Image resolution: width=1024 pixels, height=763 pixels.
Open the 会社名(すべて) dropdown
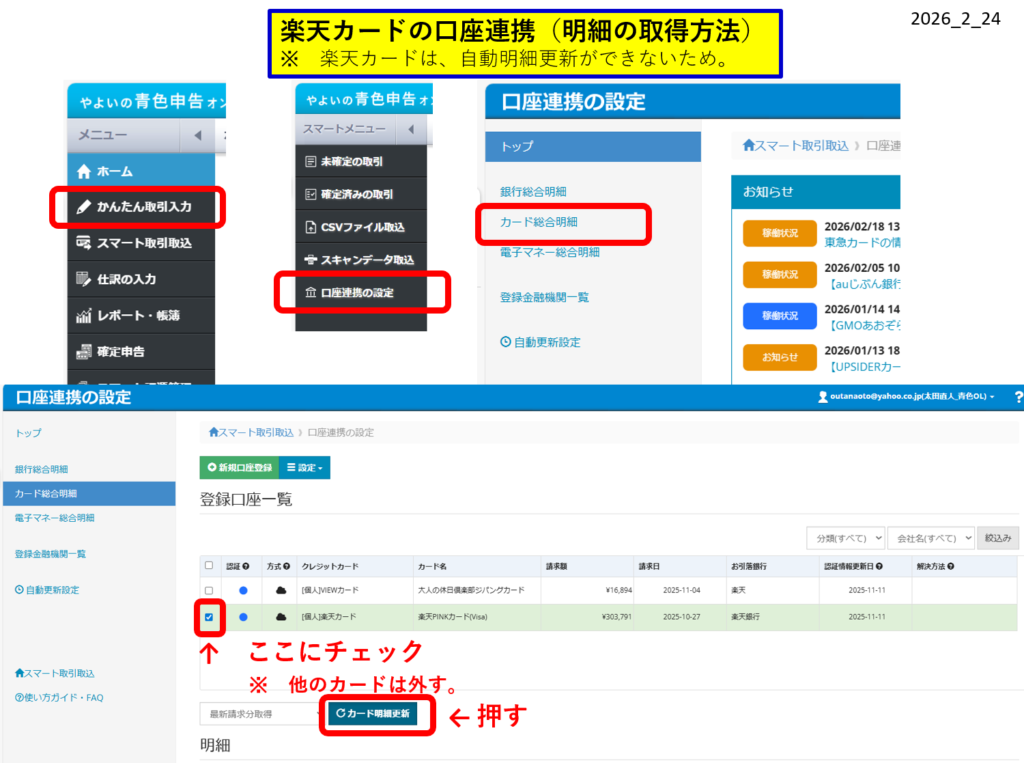pos(930,538)
